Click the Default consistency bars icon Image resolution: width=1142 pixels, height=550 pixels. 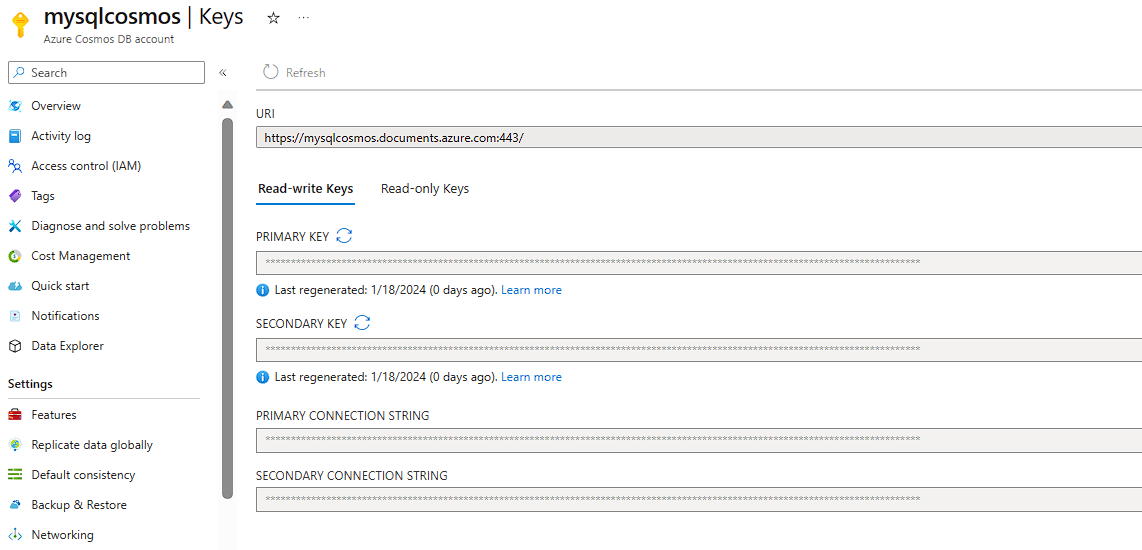pyautogui.click(x=15, y=475)
